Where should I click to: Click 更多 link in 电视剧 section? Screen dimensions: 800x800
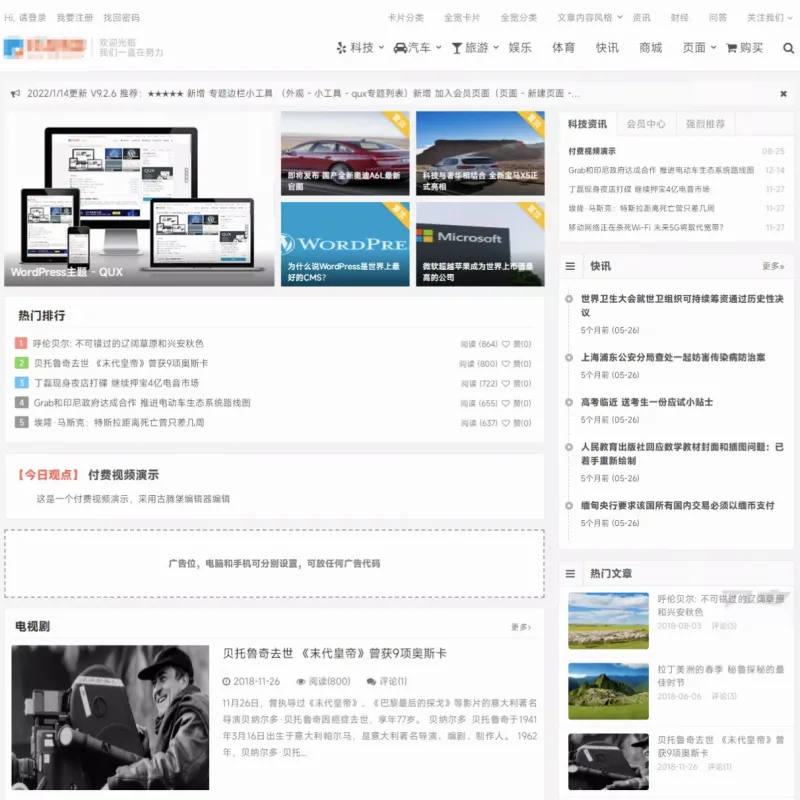521,627
